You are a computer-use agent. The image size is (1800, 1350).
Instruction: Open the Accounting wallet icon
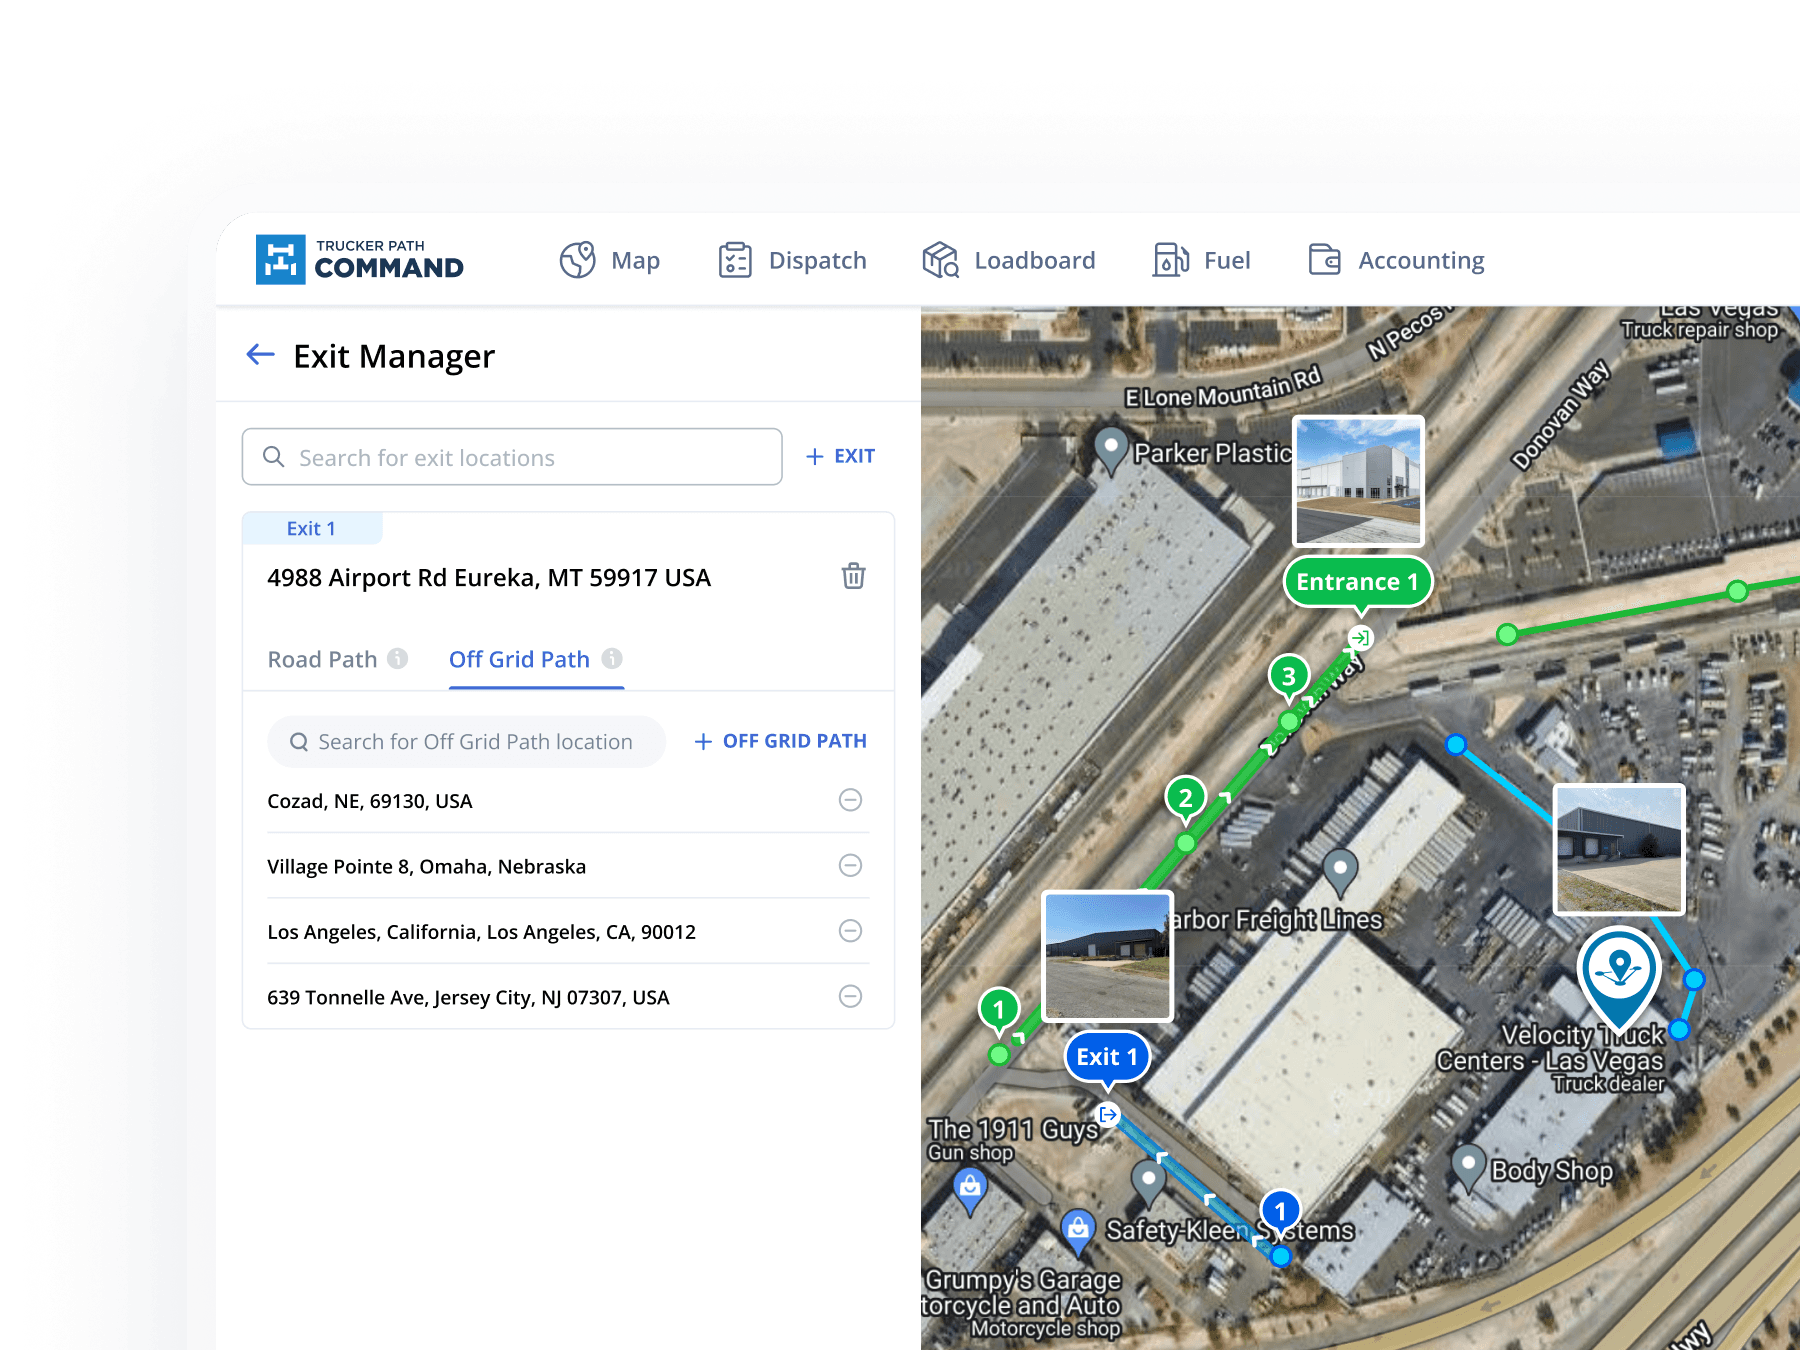point(1325,260)
